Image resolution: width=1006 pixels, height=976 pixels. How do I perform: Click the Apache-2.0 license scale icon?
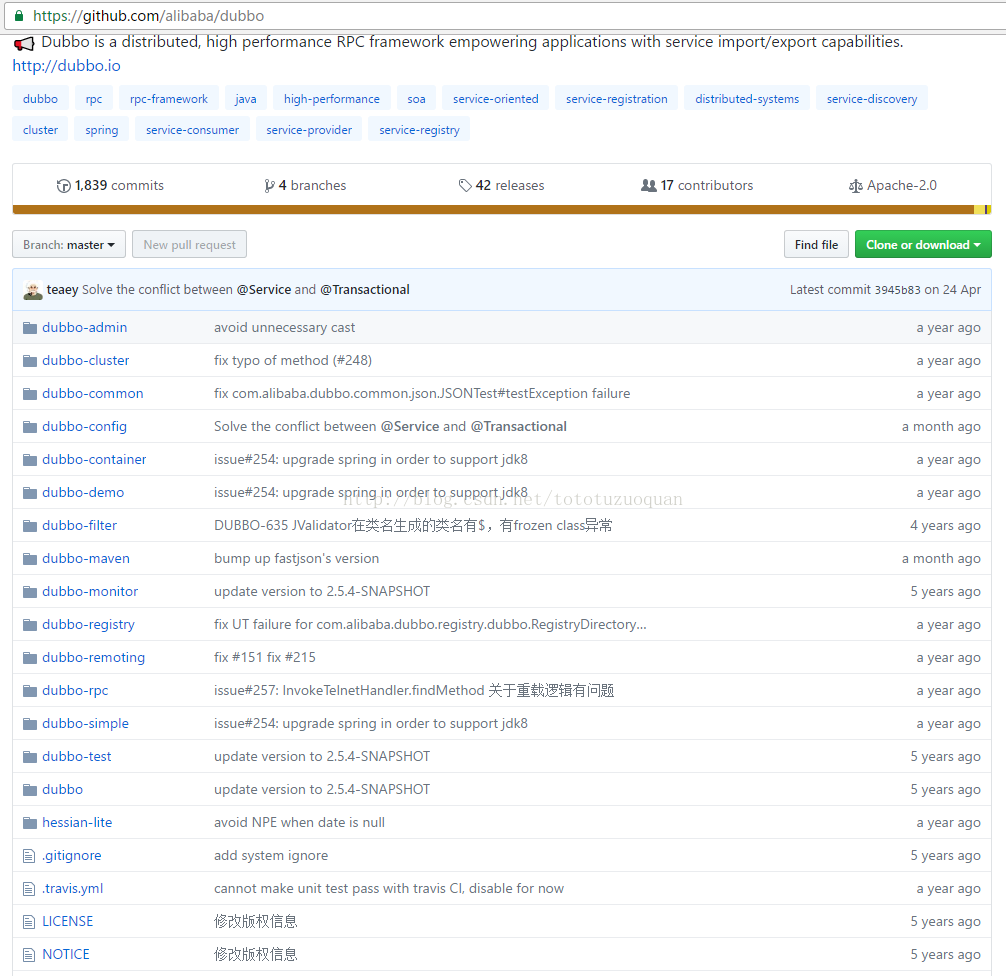pyautogui.click(x=855, y=186)
